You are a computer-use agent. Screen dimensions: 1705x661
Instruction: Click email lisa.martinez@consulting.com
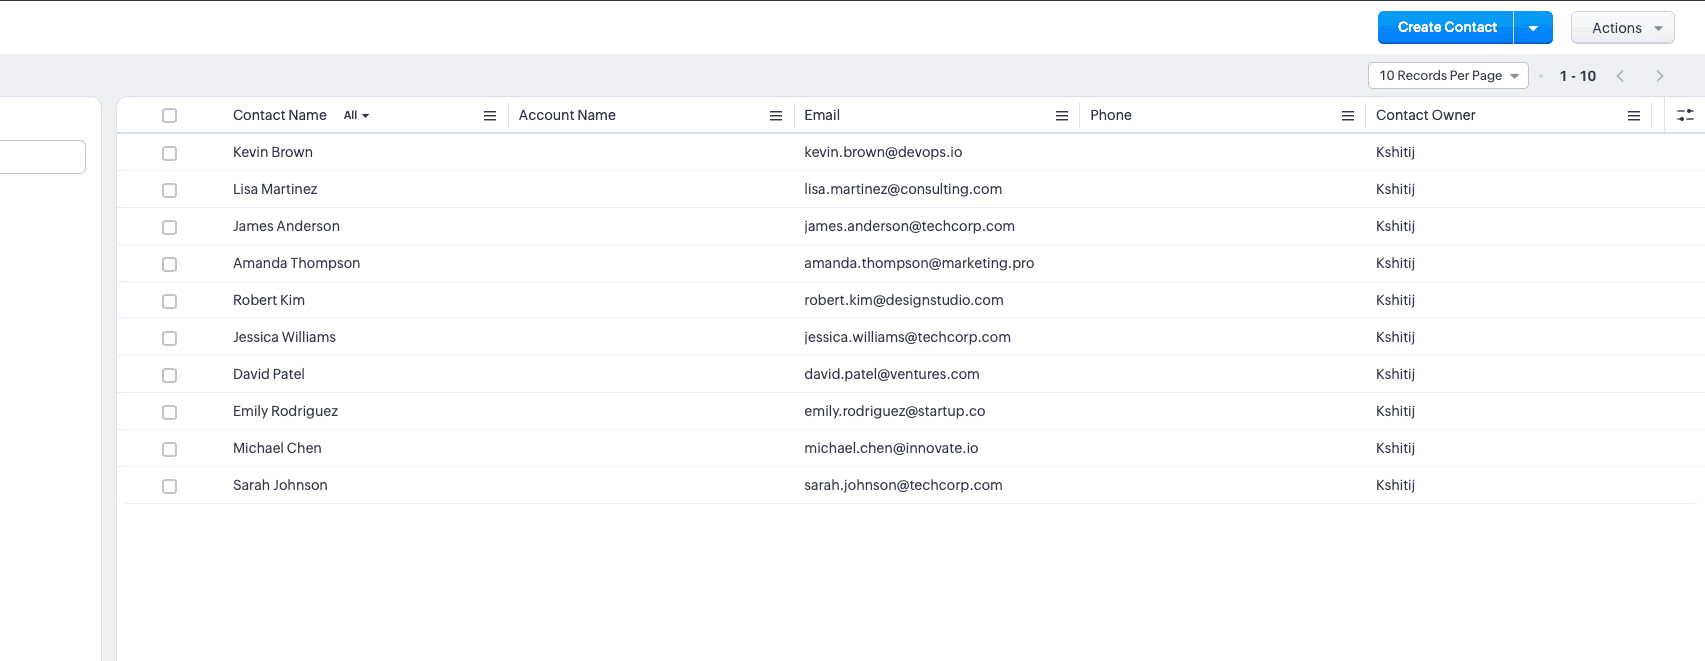pyautogui.click(x=903, y=189)
